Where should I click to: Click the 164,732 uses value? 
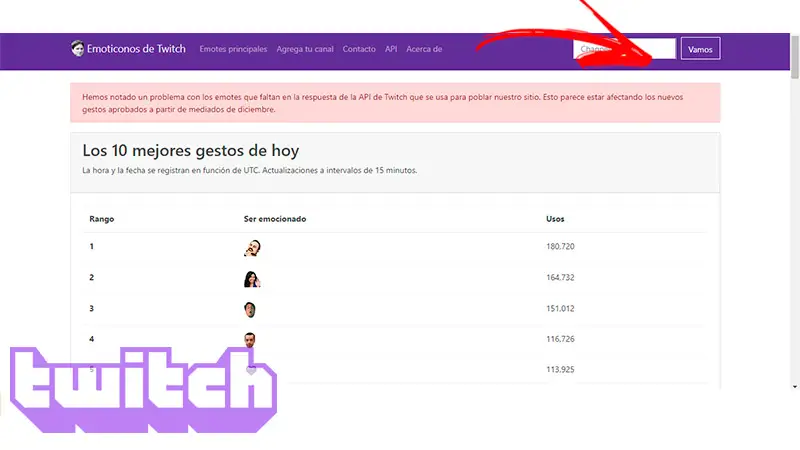560,278
